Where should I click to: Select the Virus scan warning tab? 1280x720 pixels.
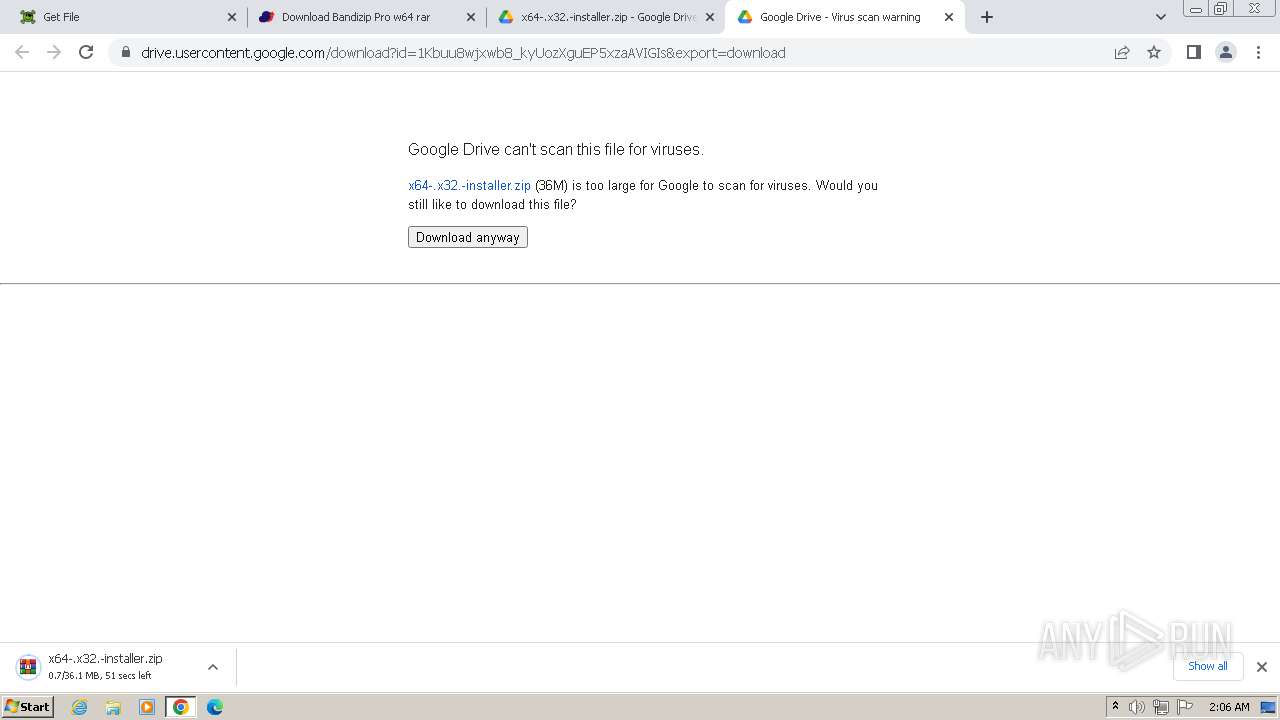click(x=845, y=17)
